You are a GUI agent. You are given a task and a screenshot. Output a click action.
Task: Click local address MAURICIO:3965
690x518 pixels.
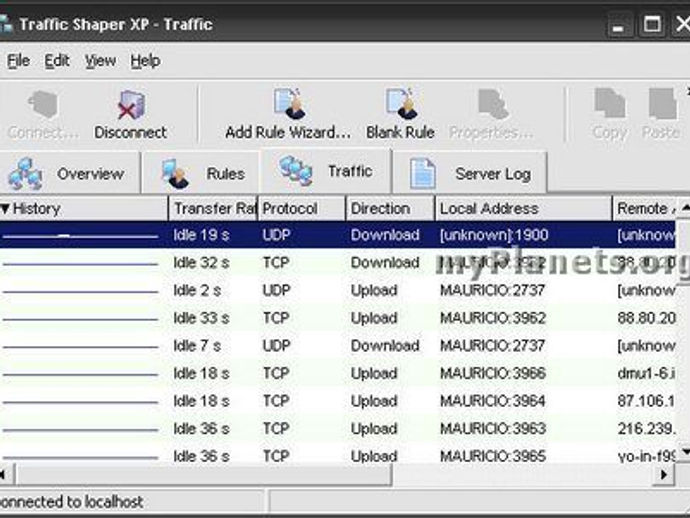[493, 456]
